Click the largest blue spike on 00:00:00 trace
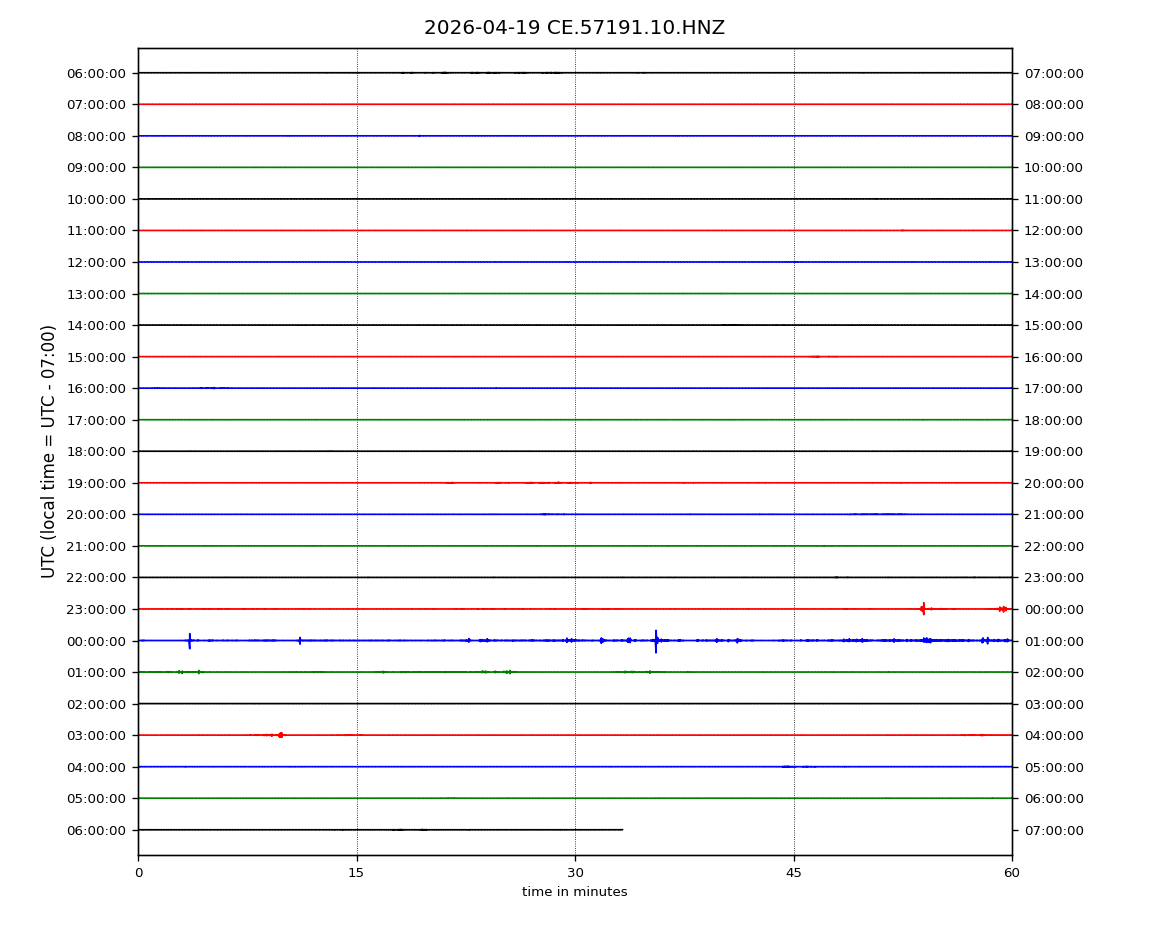1150x950 pixels. click(656, 641)
